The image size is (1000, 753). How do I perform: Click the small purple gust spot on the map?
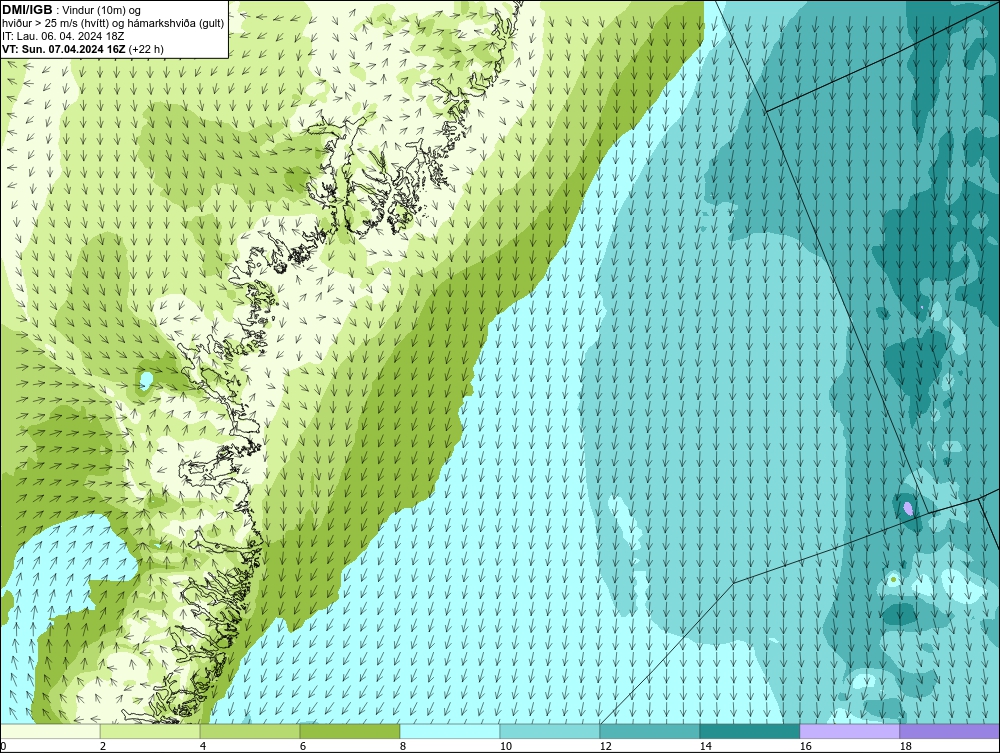(x=908, y=508)
